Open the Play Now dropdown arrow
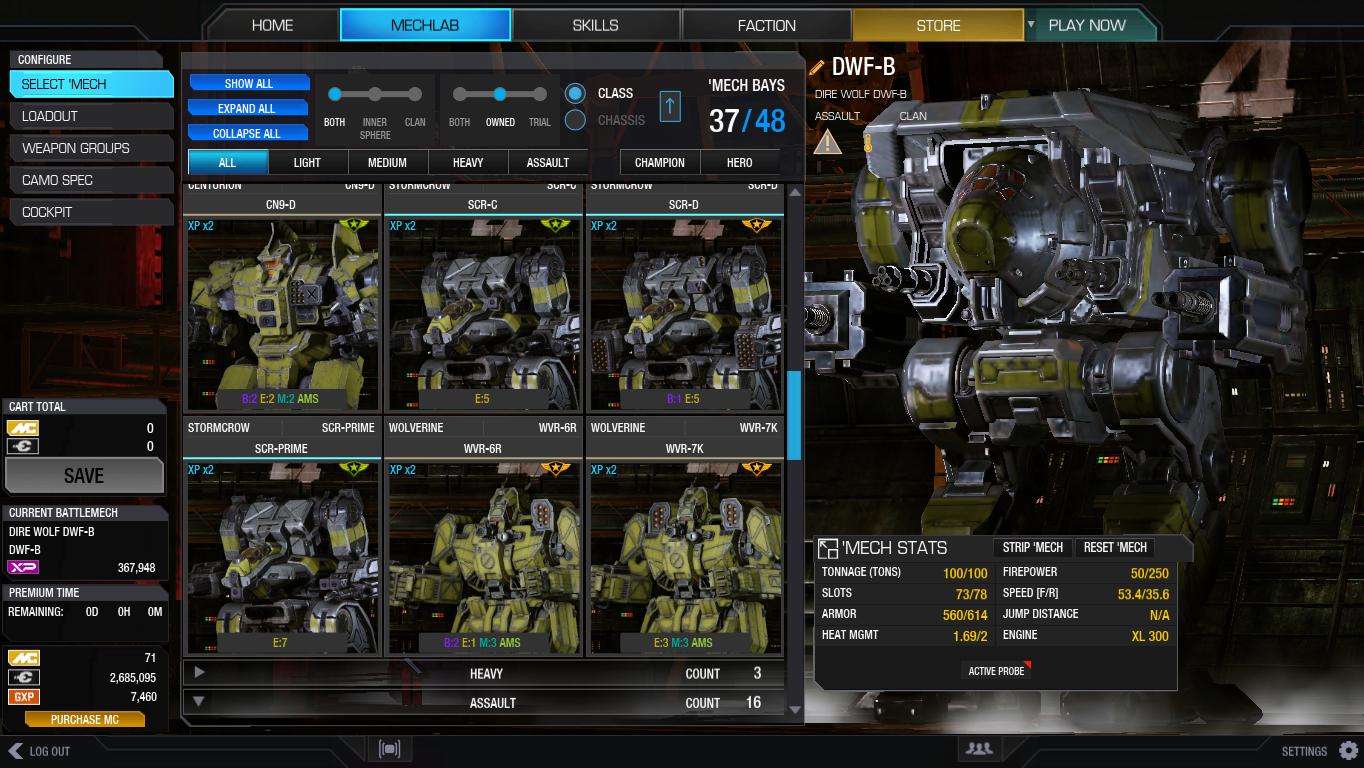This screenshot has width=1364, height=768. (x=1031, y=24)
